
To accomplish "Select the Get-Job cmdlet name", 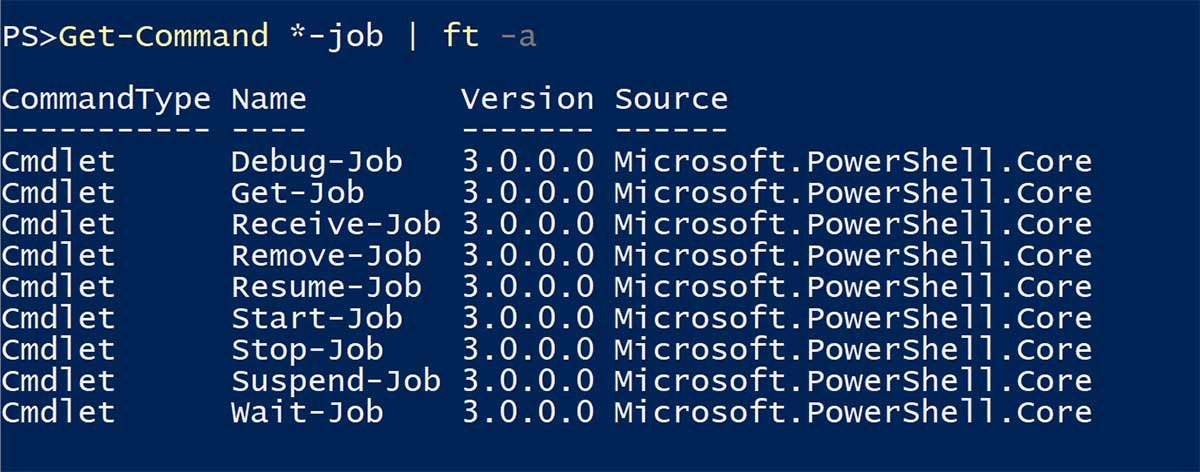I will [297, 192].
